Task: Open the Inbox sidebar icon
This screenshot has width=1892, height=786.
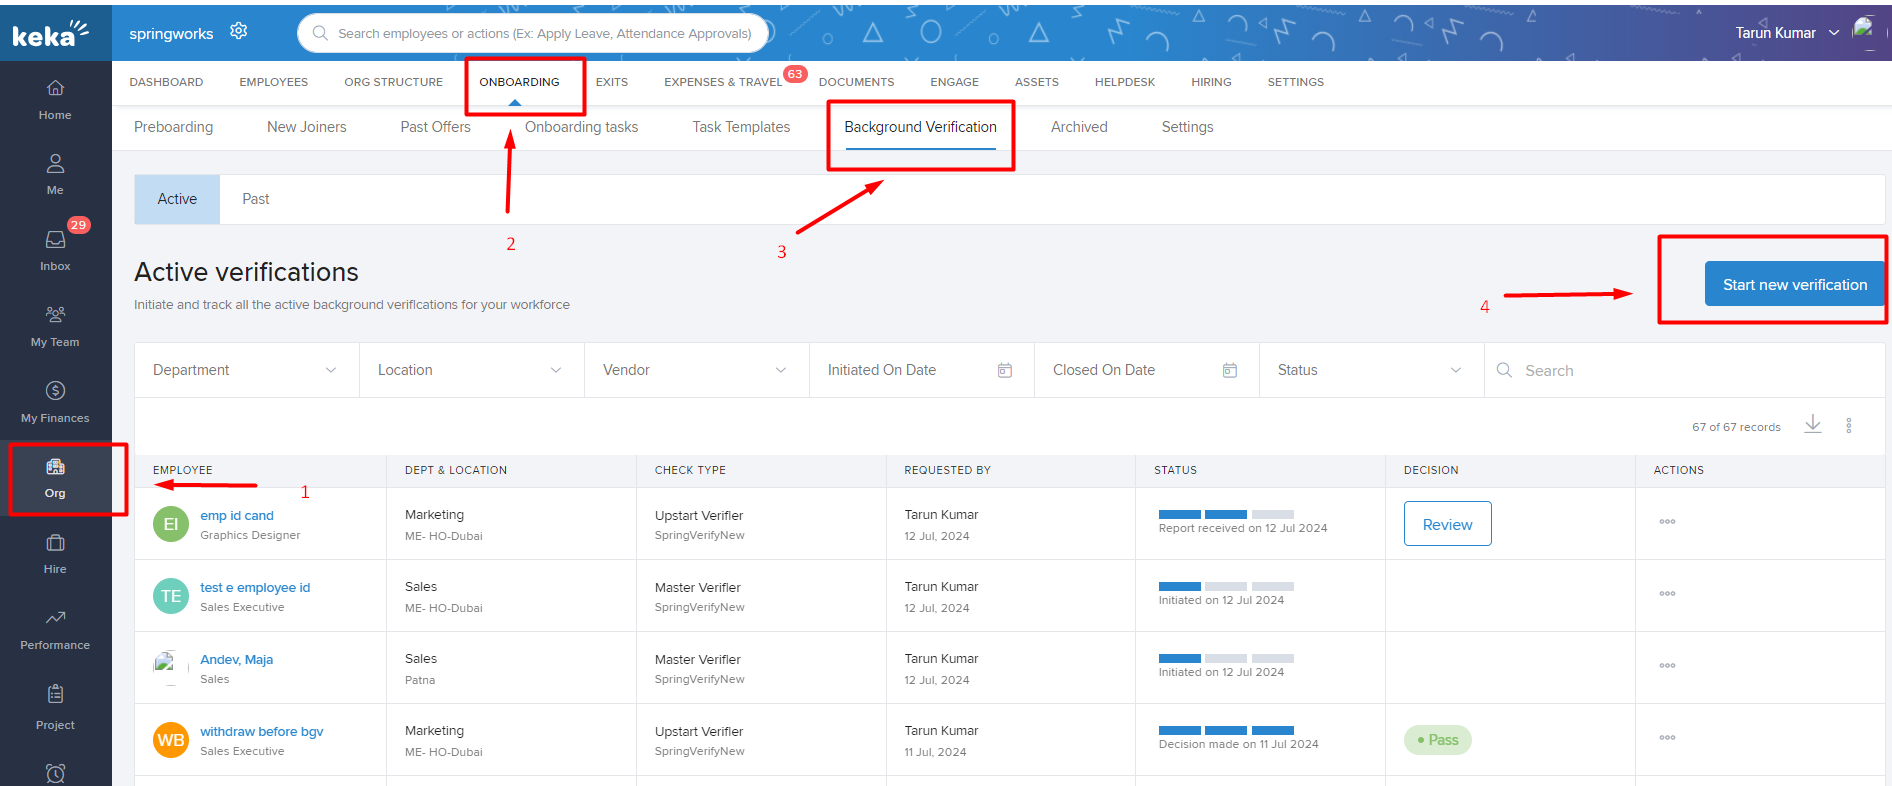Action: point(55,249)
